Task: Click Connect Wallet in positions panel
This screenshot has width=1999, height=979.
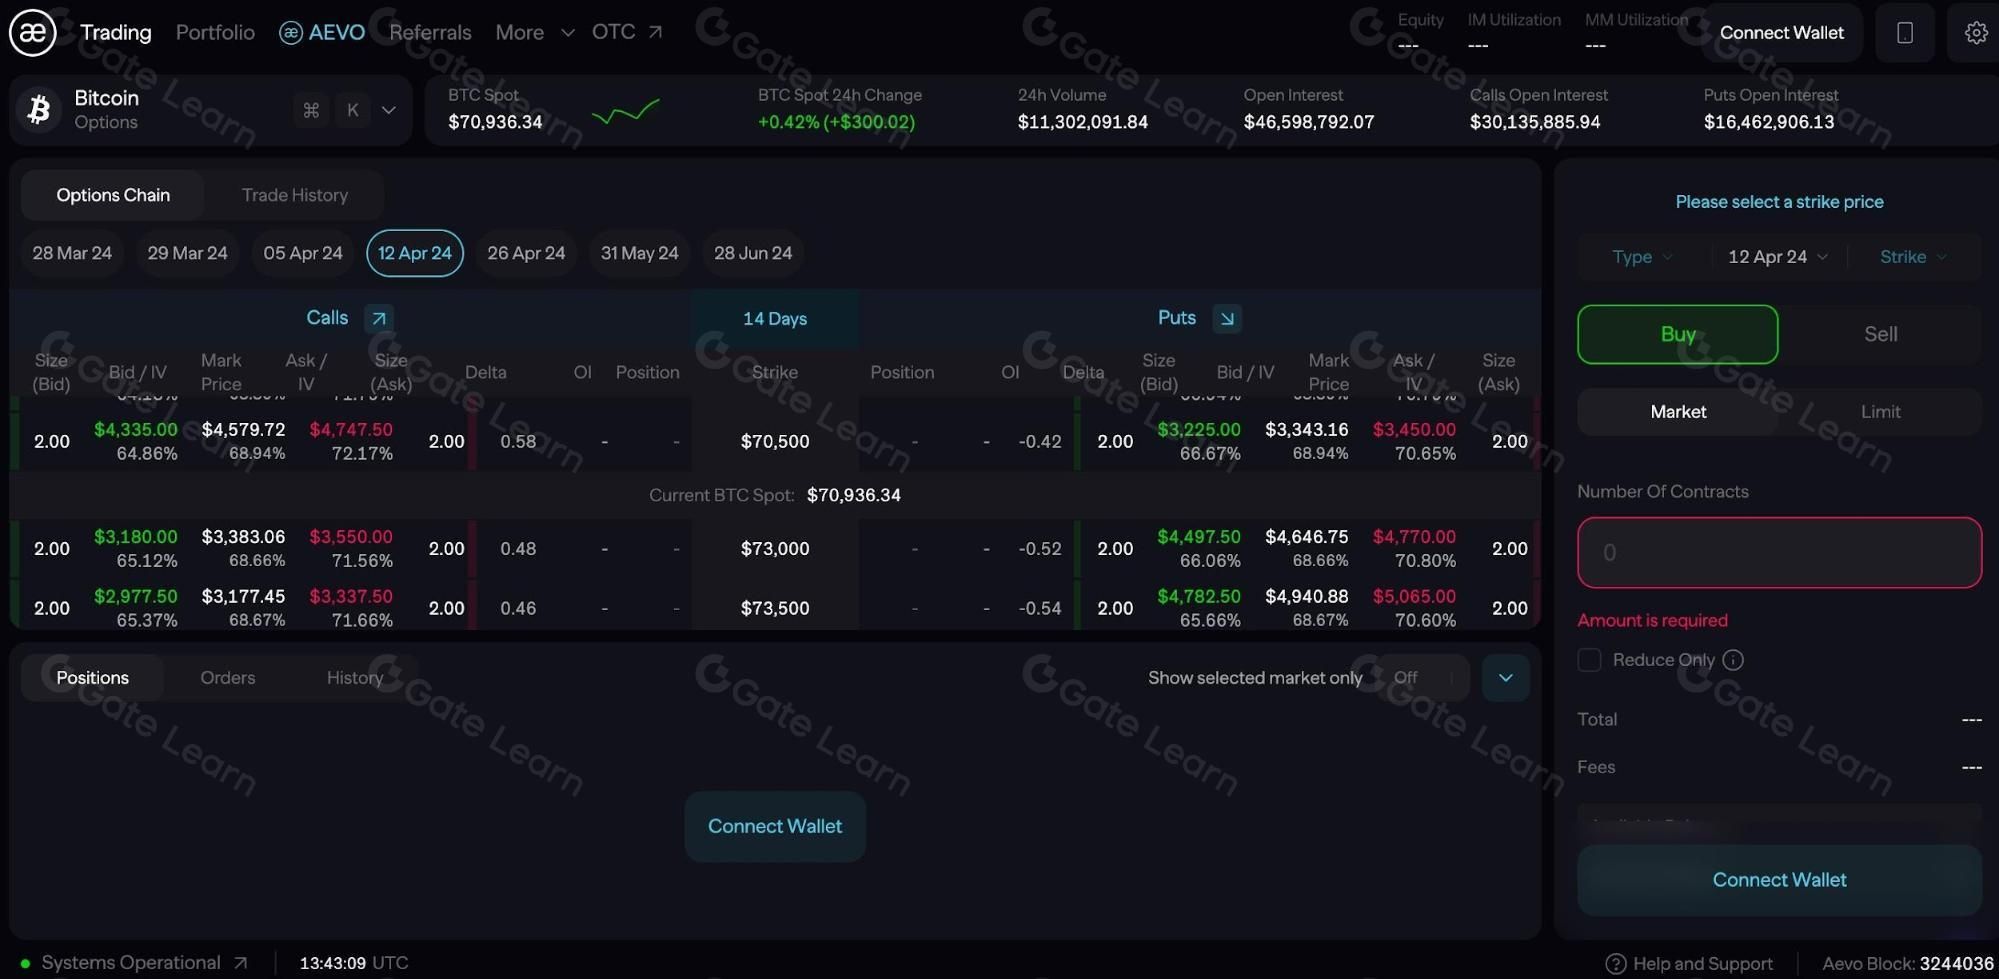Action: 775,827
